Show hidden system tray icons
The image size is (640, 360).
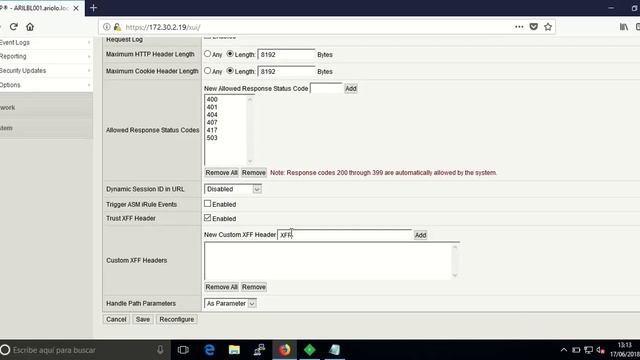(x=564, y=350)
